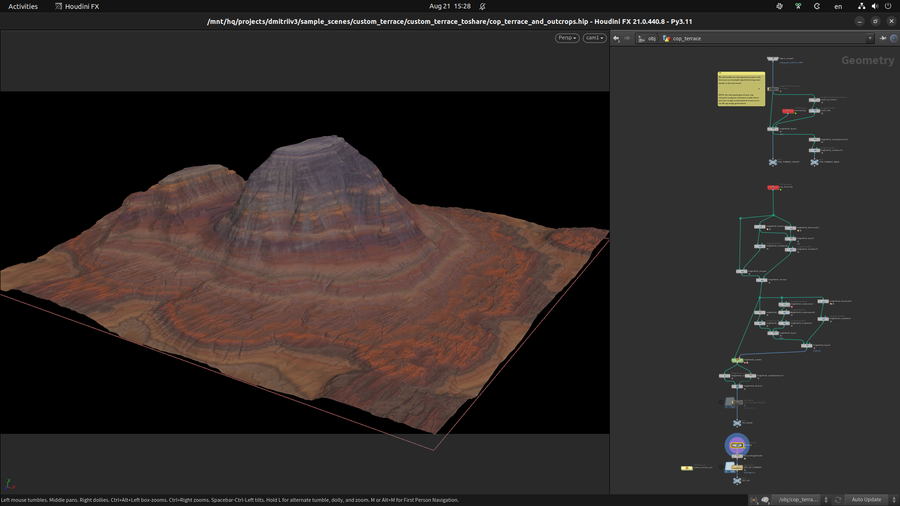Select the green node in lower network
This screenshot has width=900, height=506.
[x=737, y=360]
